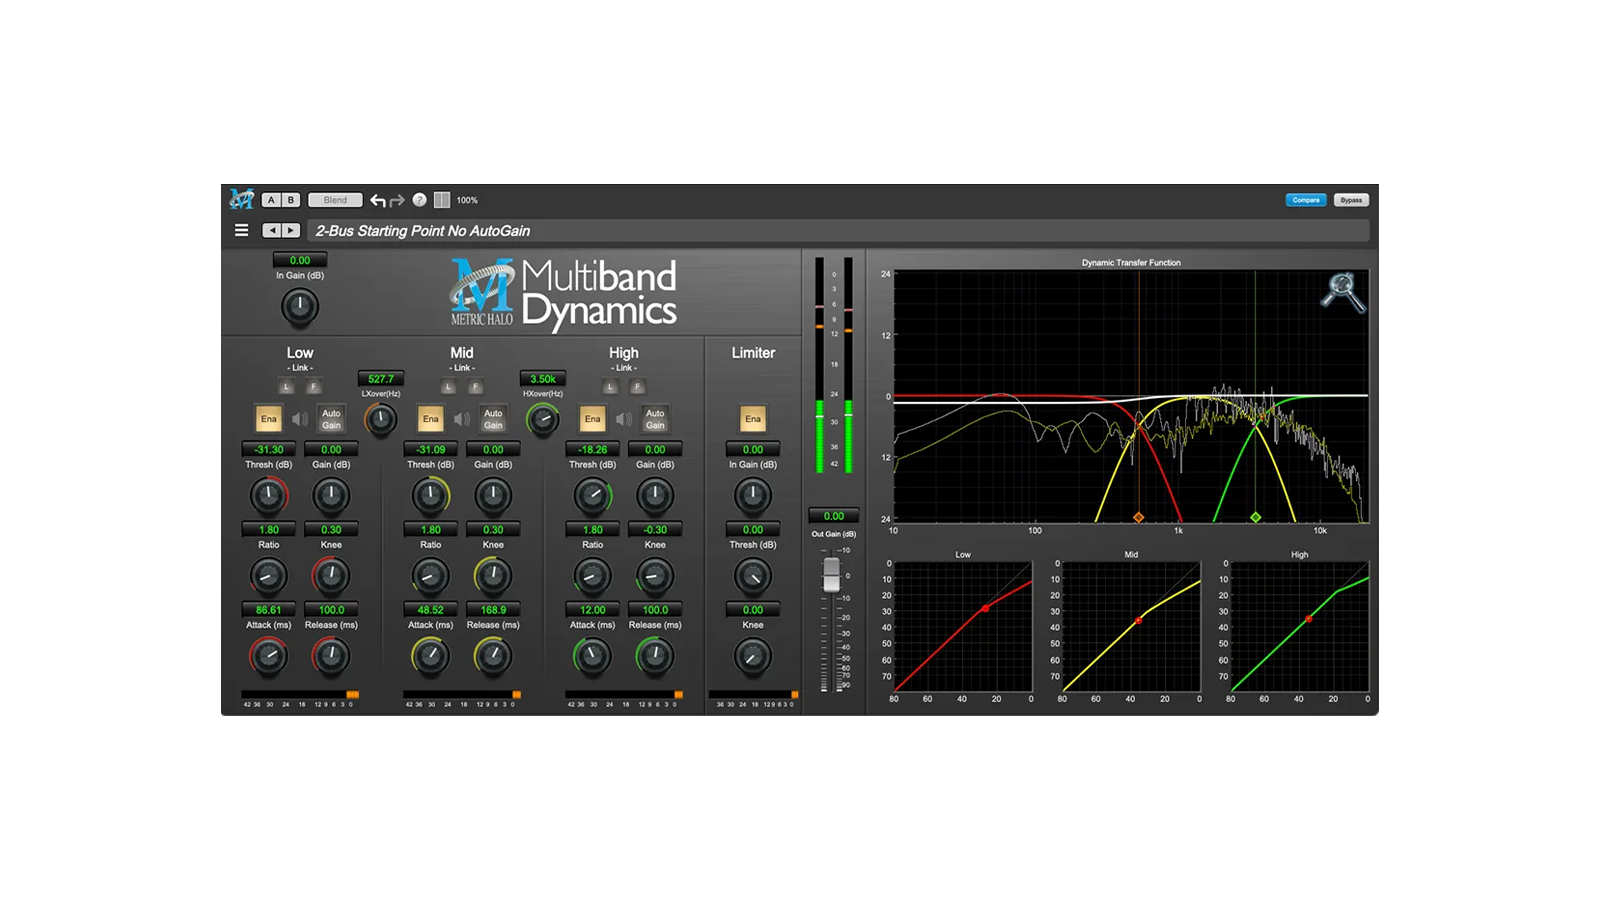Click the Mid Attack value 48.52
Viewport: 1600px width, 900px height.
coord(431,610)
